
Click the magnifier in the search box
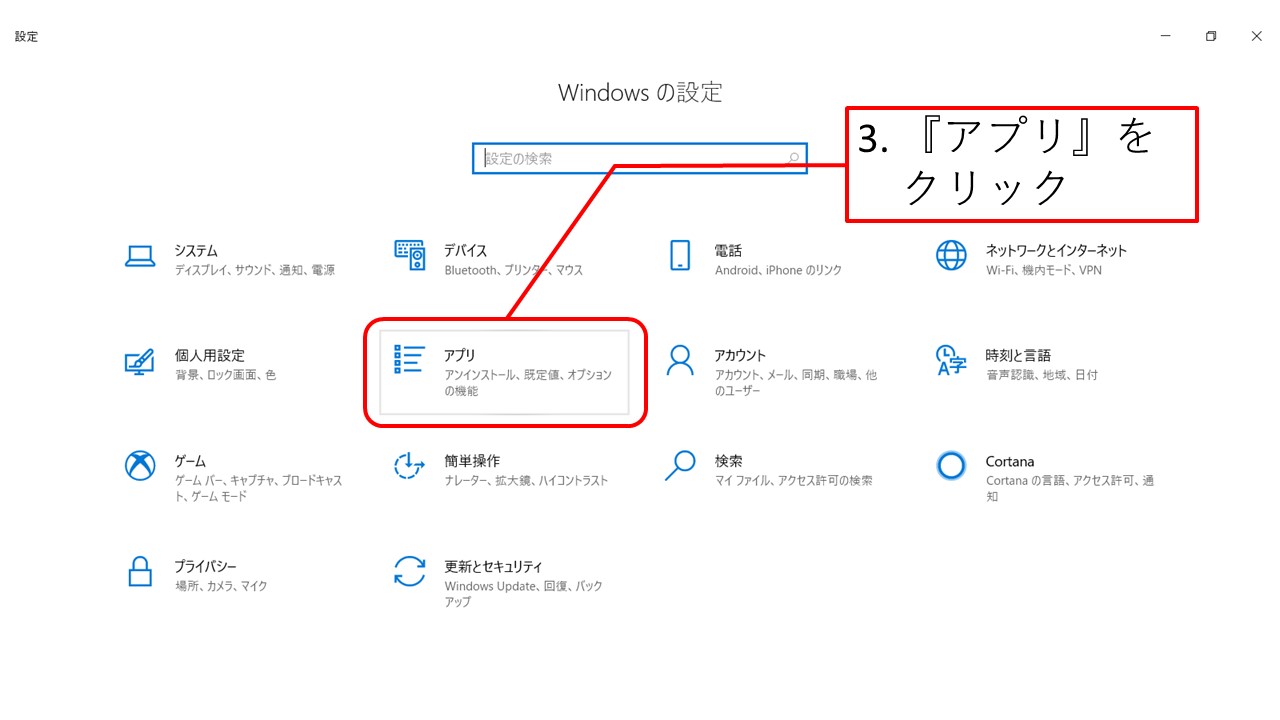(794, 158)
